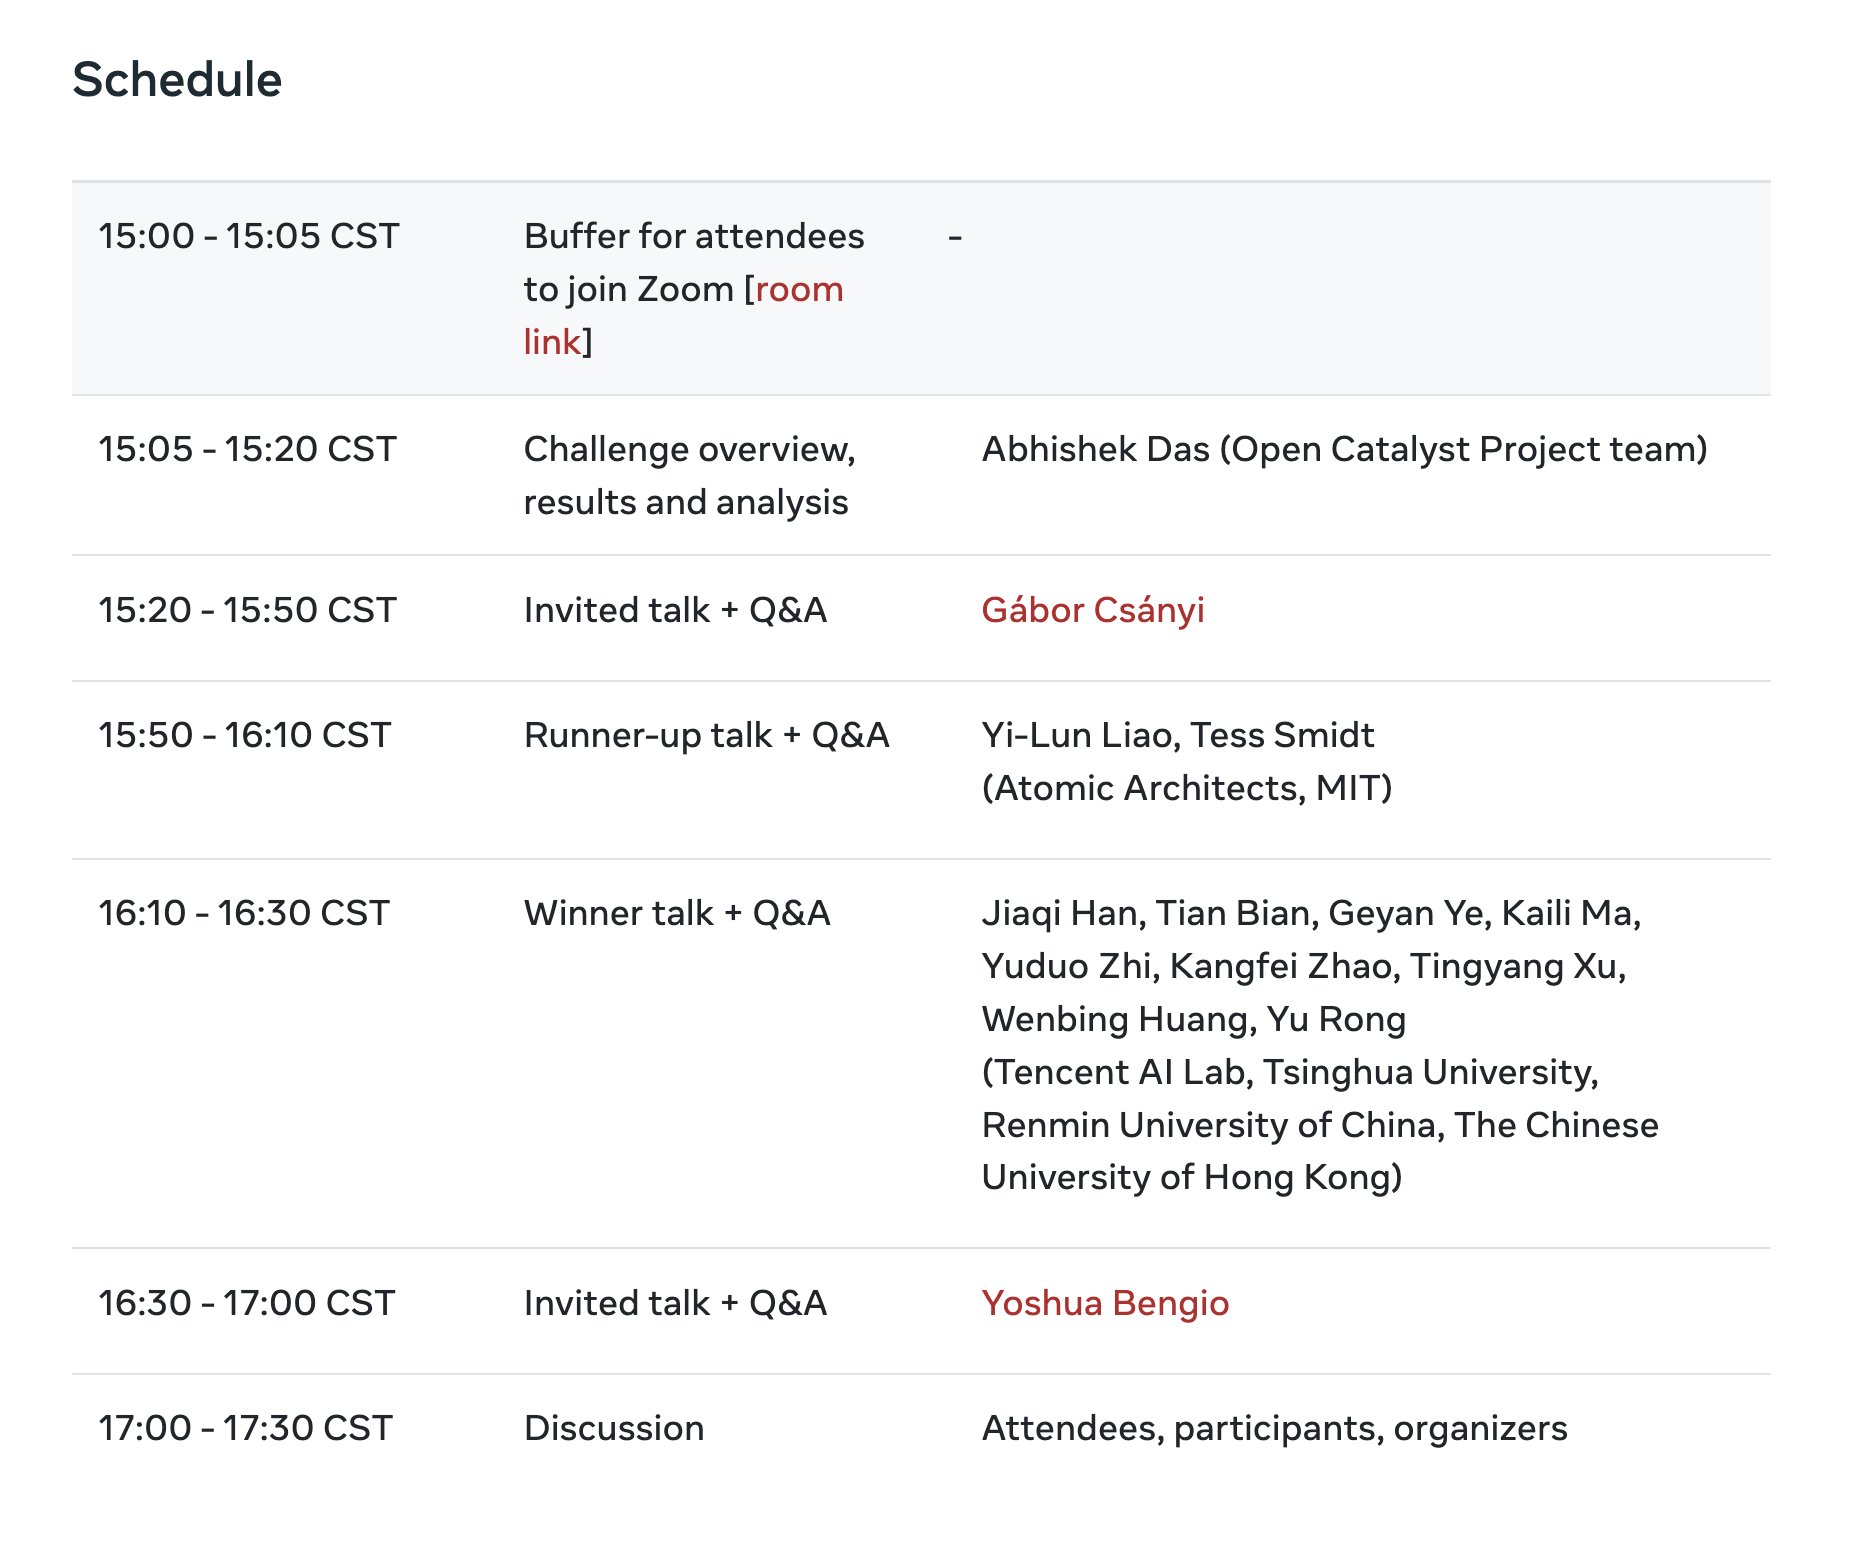
Task: Click Winner talk + Q&A cell
Action: (x=678, y=913)
